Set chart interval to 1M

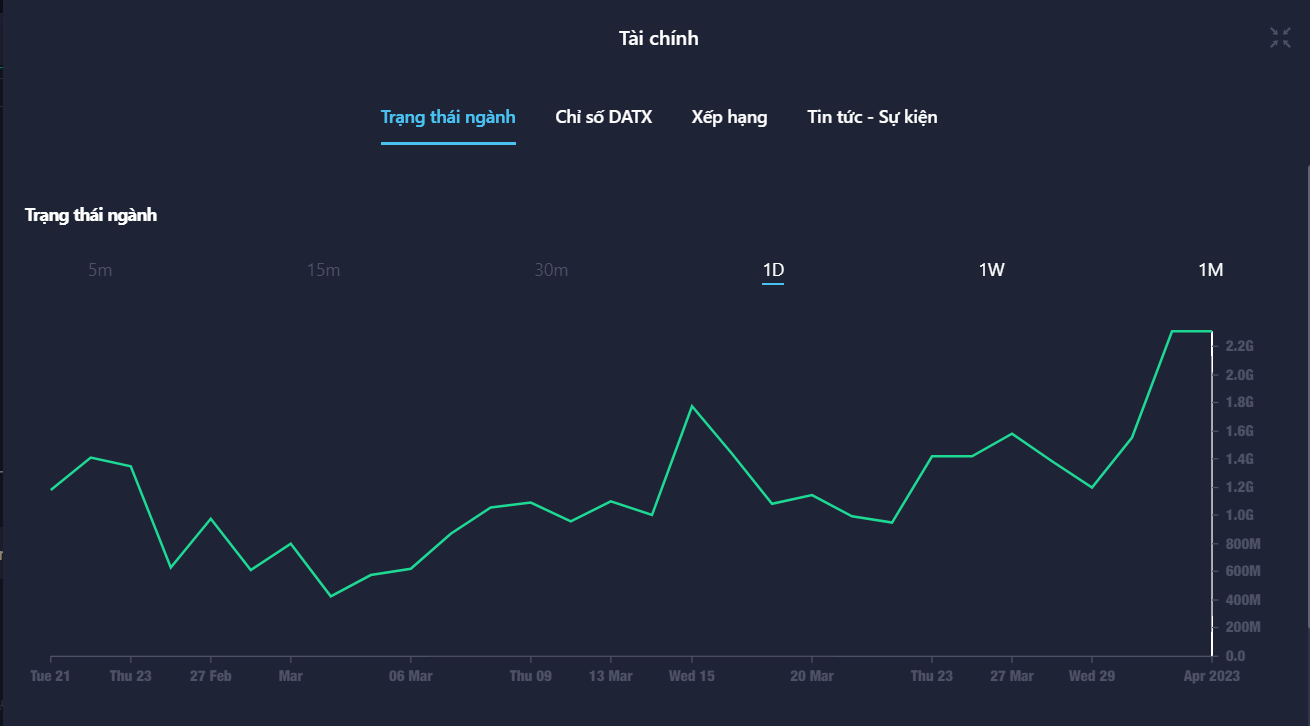point(1210,270)
